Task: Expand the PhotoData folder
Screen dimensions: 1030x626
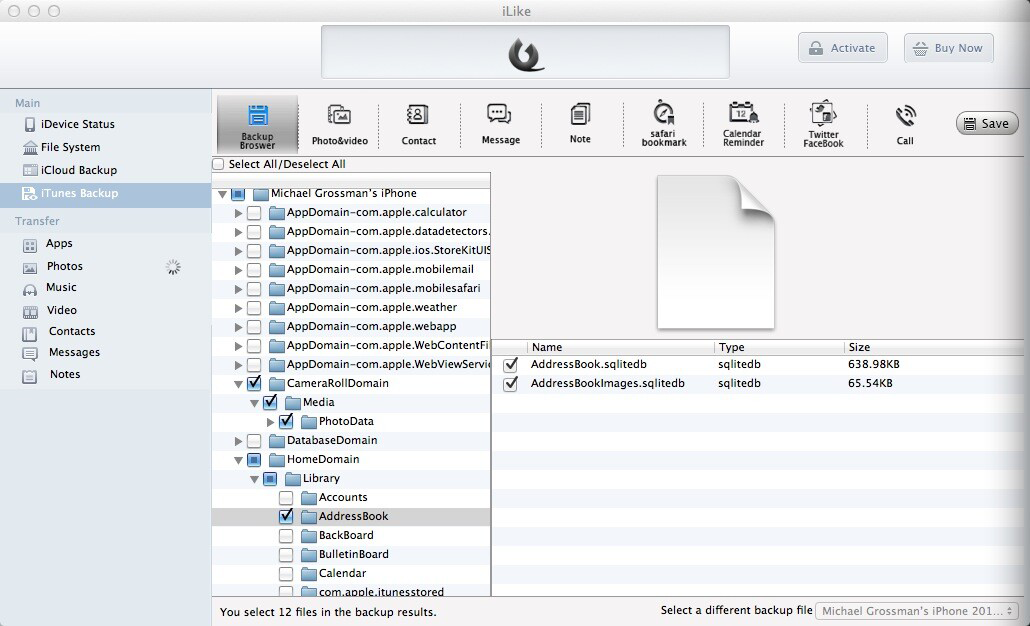Action: pos(270,422)
